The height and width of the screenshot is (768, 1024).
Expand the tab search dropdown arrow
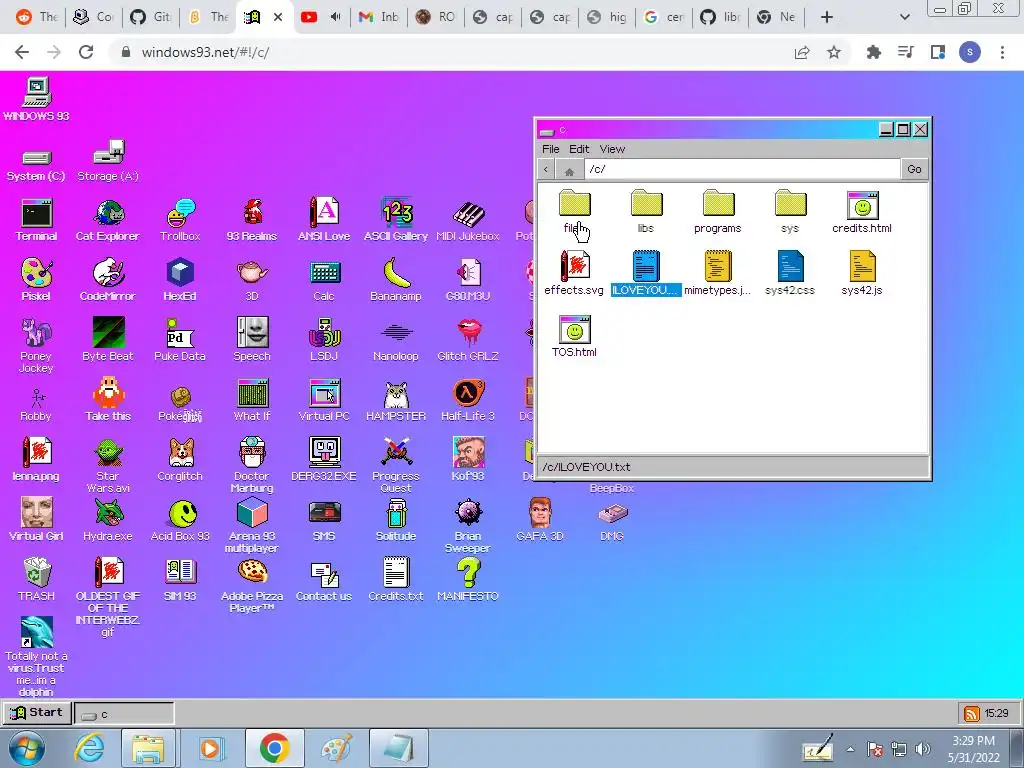point(904,17)
